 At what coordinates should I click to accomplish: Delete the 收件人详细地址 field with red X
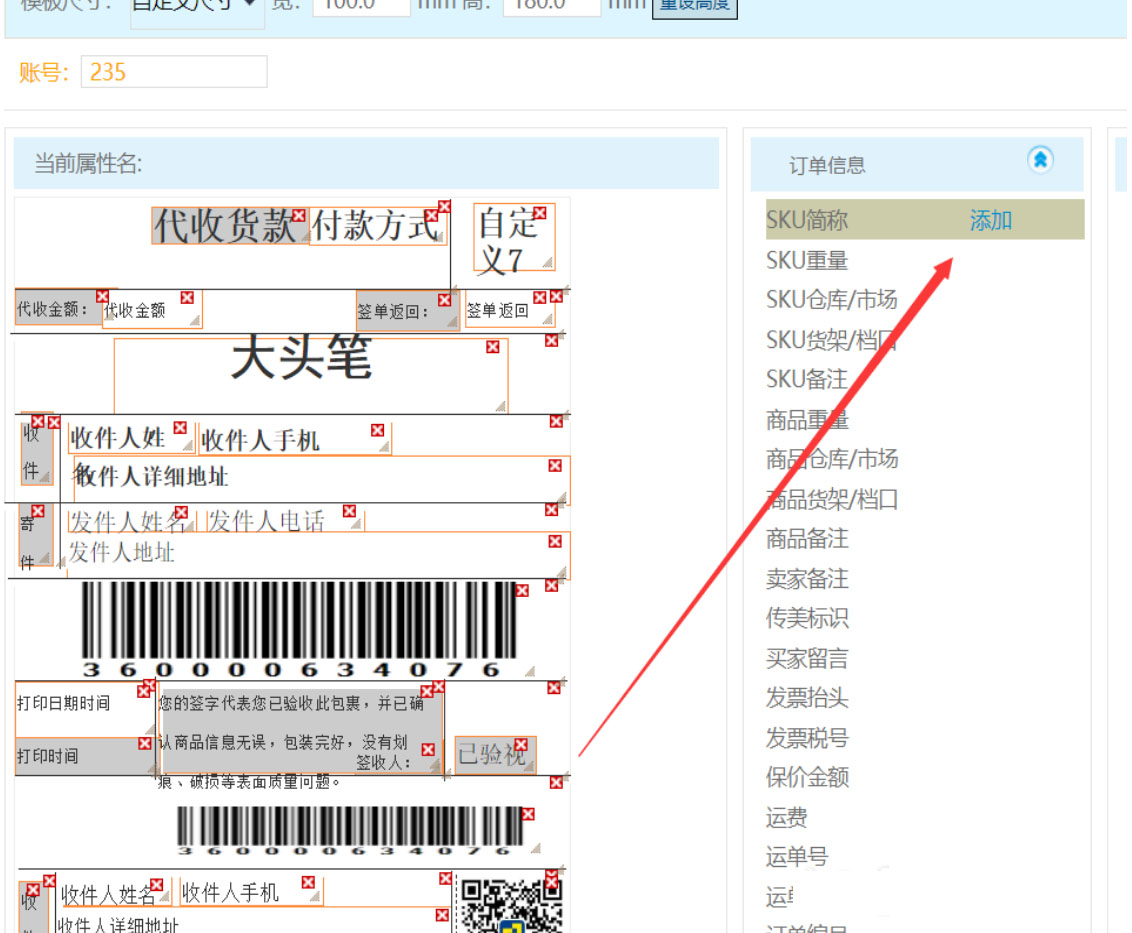coord(553,465)
